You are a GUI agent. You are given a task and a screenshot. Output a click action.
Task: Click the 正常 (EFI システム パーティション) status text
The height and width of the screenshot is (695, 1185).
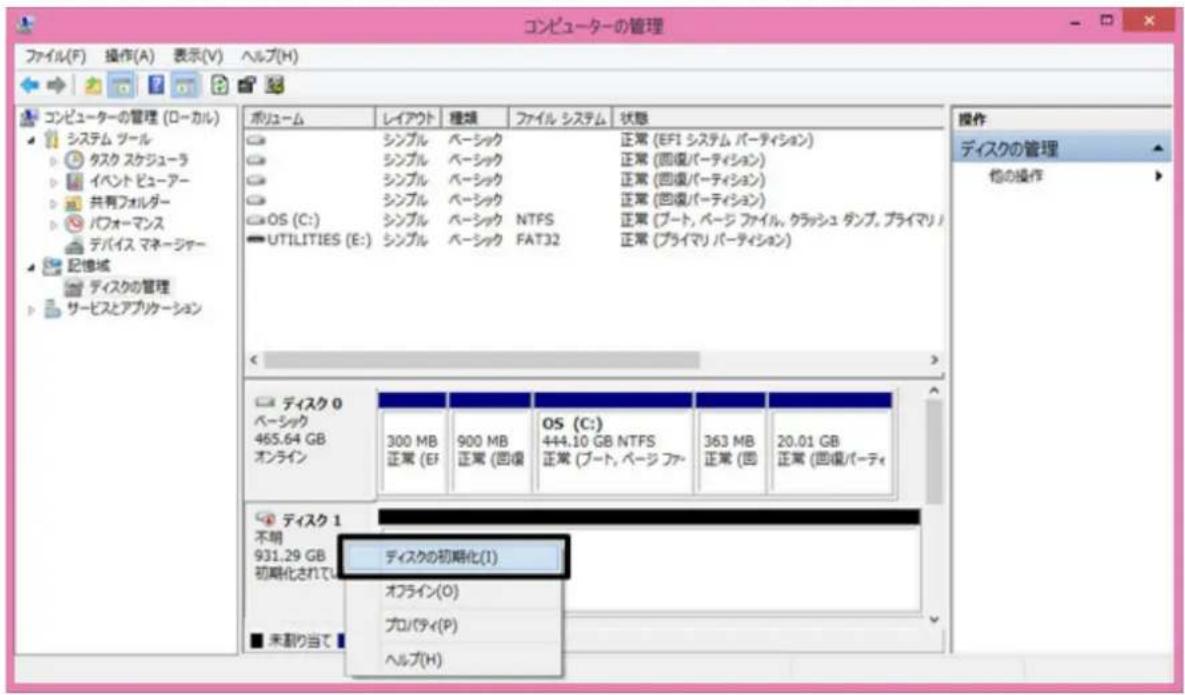(716, 140)
